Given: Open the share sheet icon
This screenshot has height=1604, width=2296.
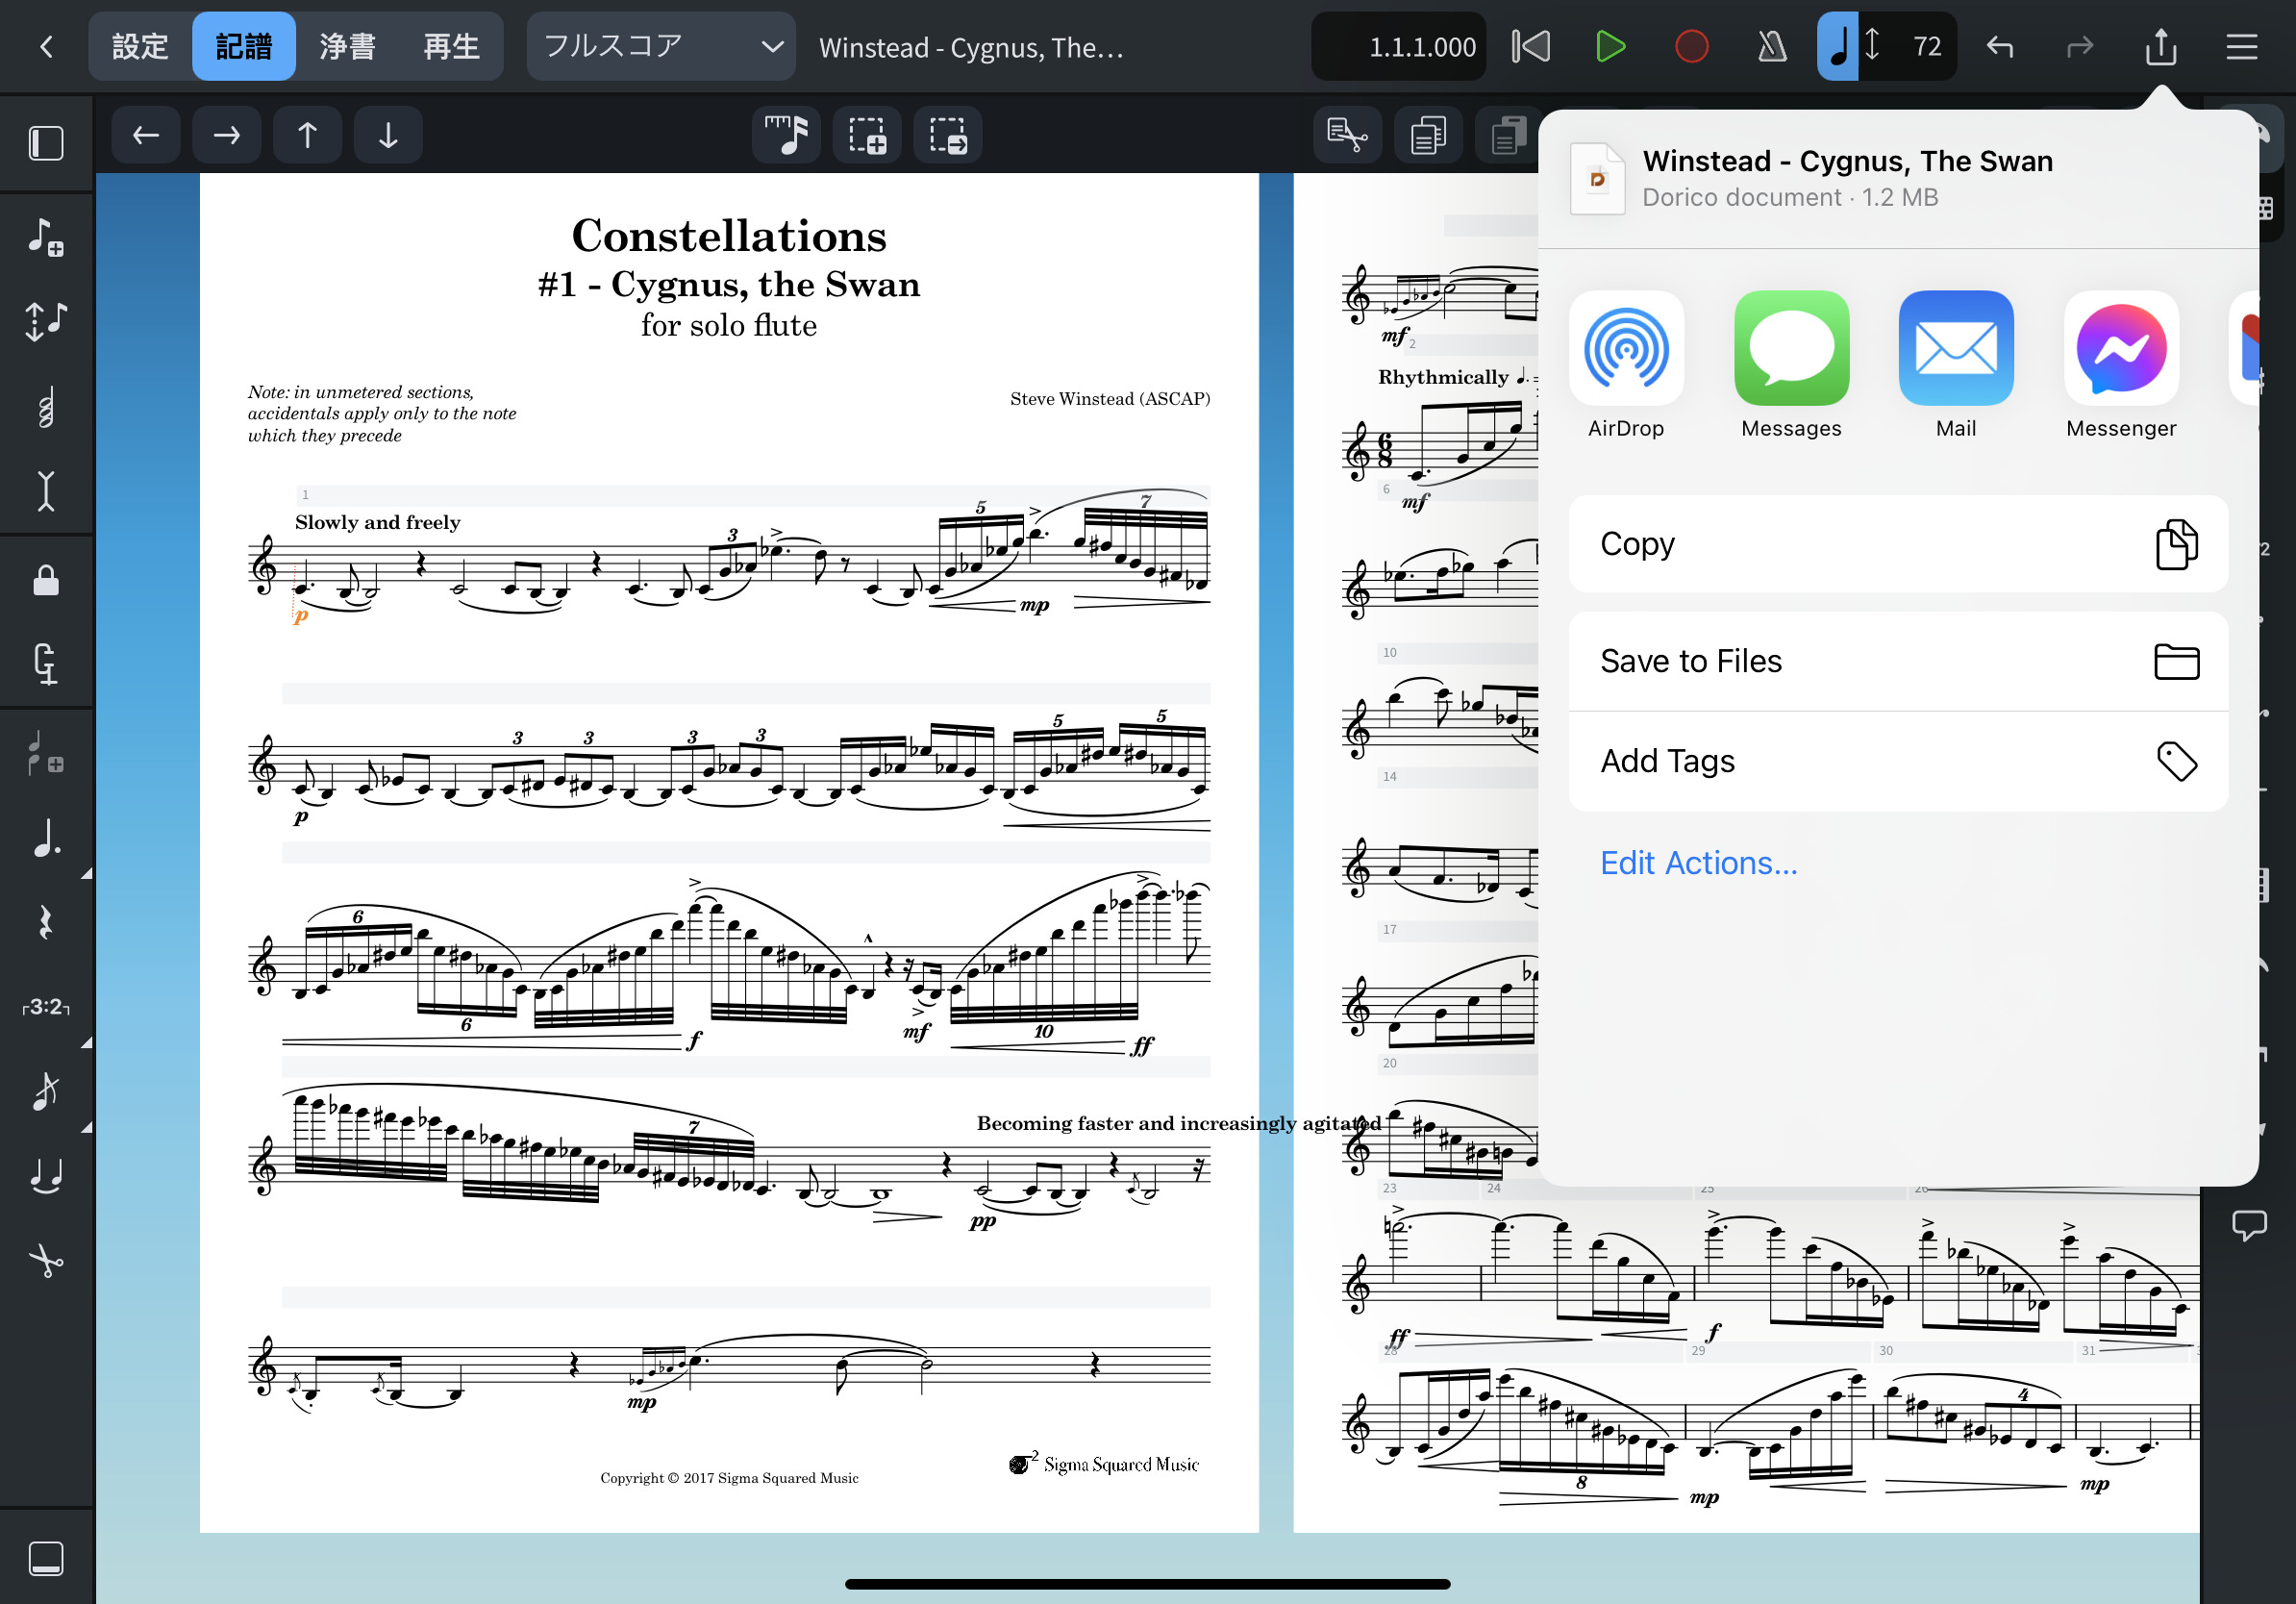Looking at the screenshot, I should click(x=2161, y=47).
